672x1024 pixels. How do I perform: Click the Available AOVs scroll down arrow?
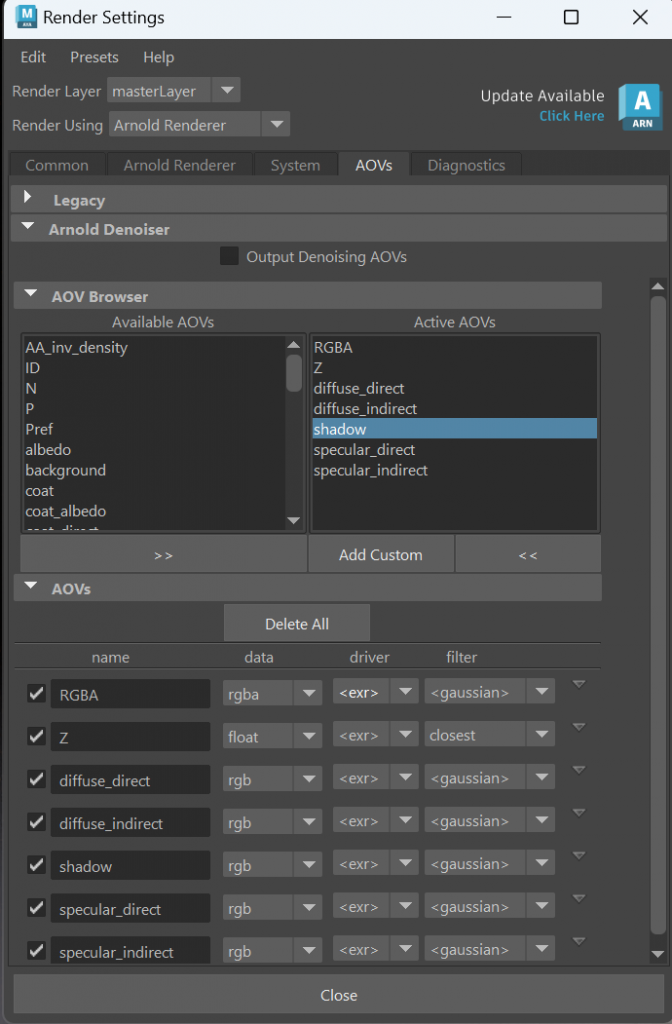point(294,520)
